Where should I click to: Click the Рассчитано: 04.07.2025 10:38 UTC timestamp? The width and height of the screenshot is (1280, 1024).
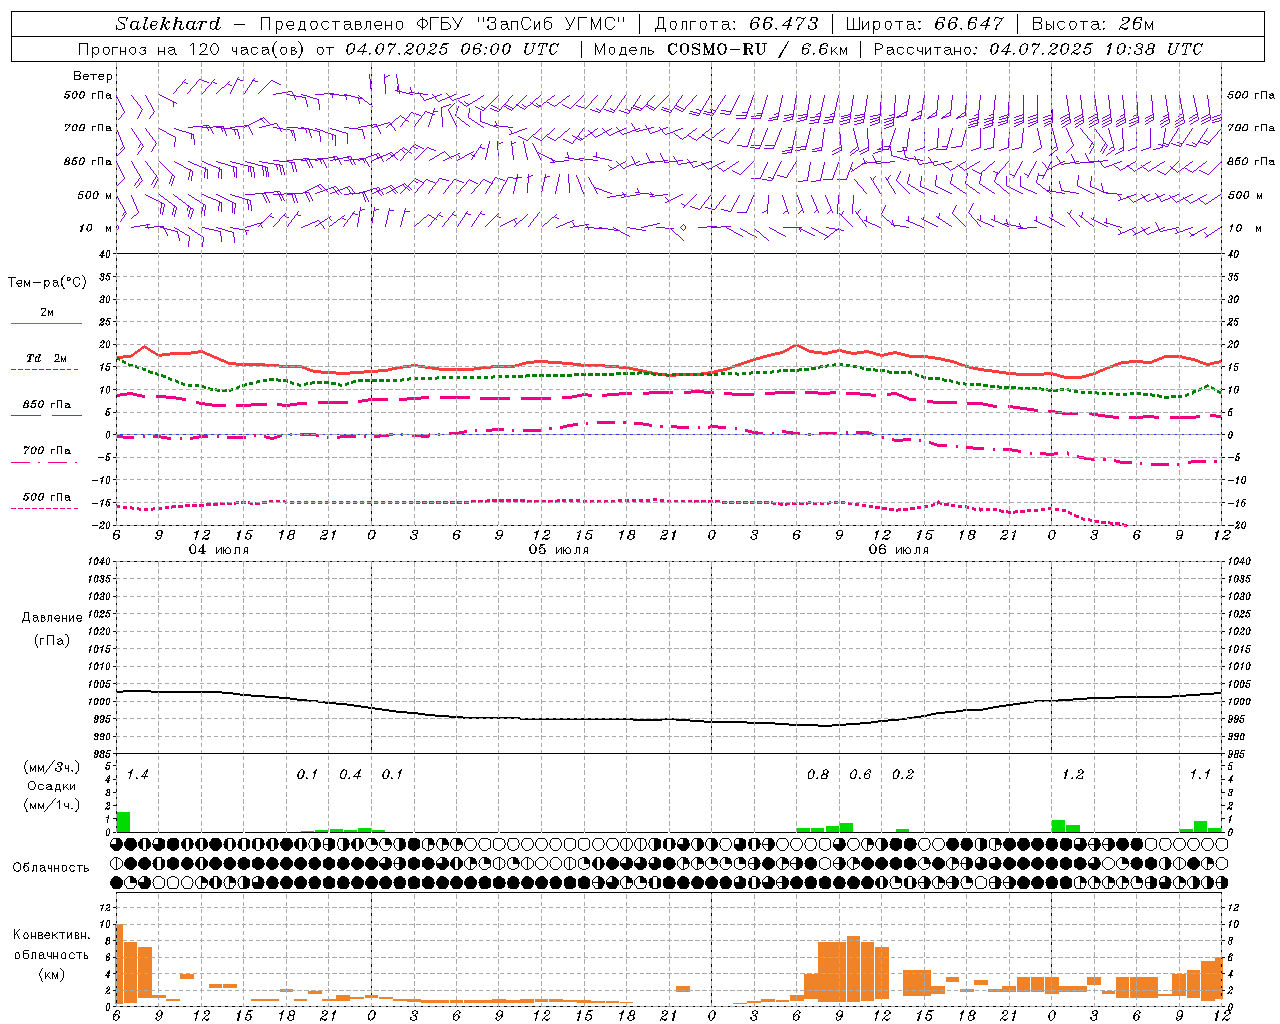point(1038,49)
